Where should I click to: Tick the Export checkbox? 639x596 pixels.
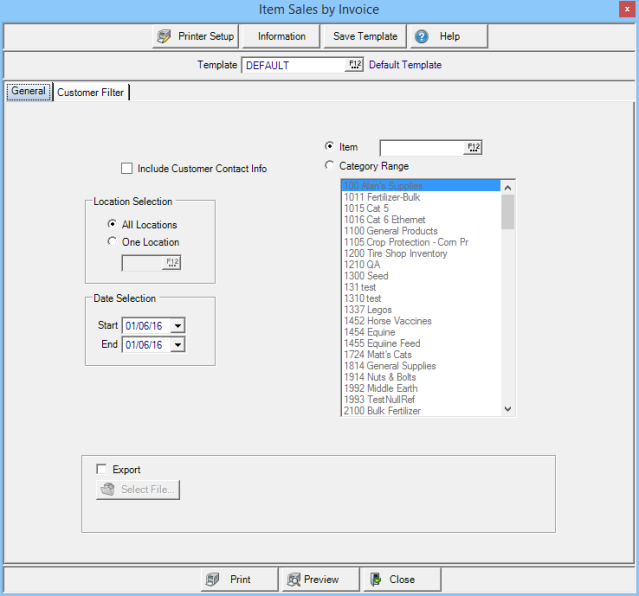(101, 469)
